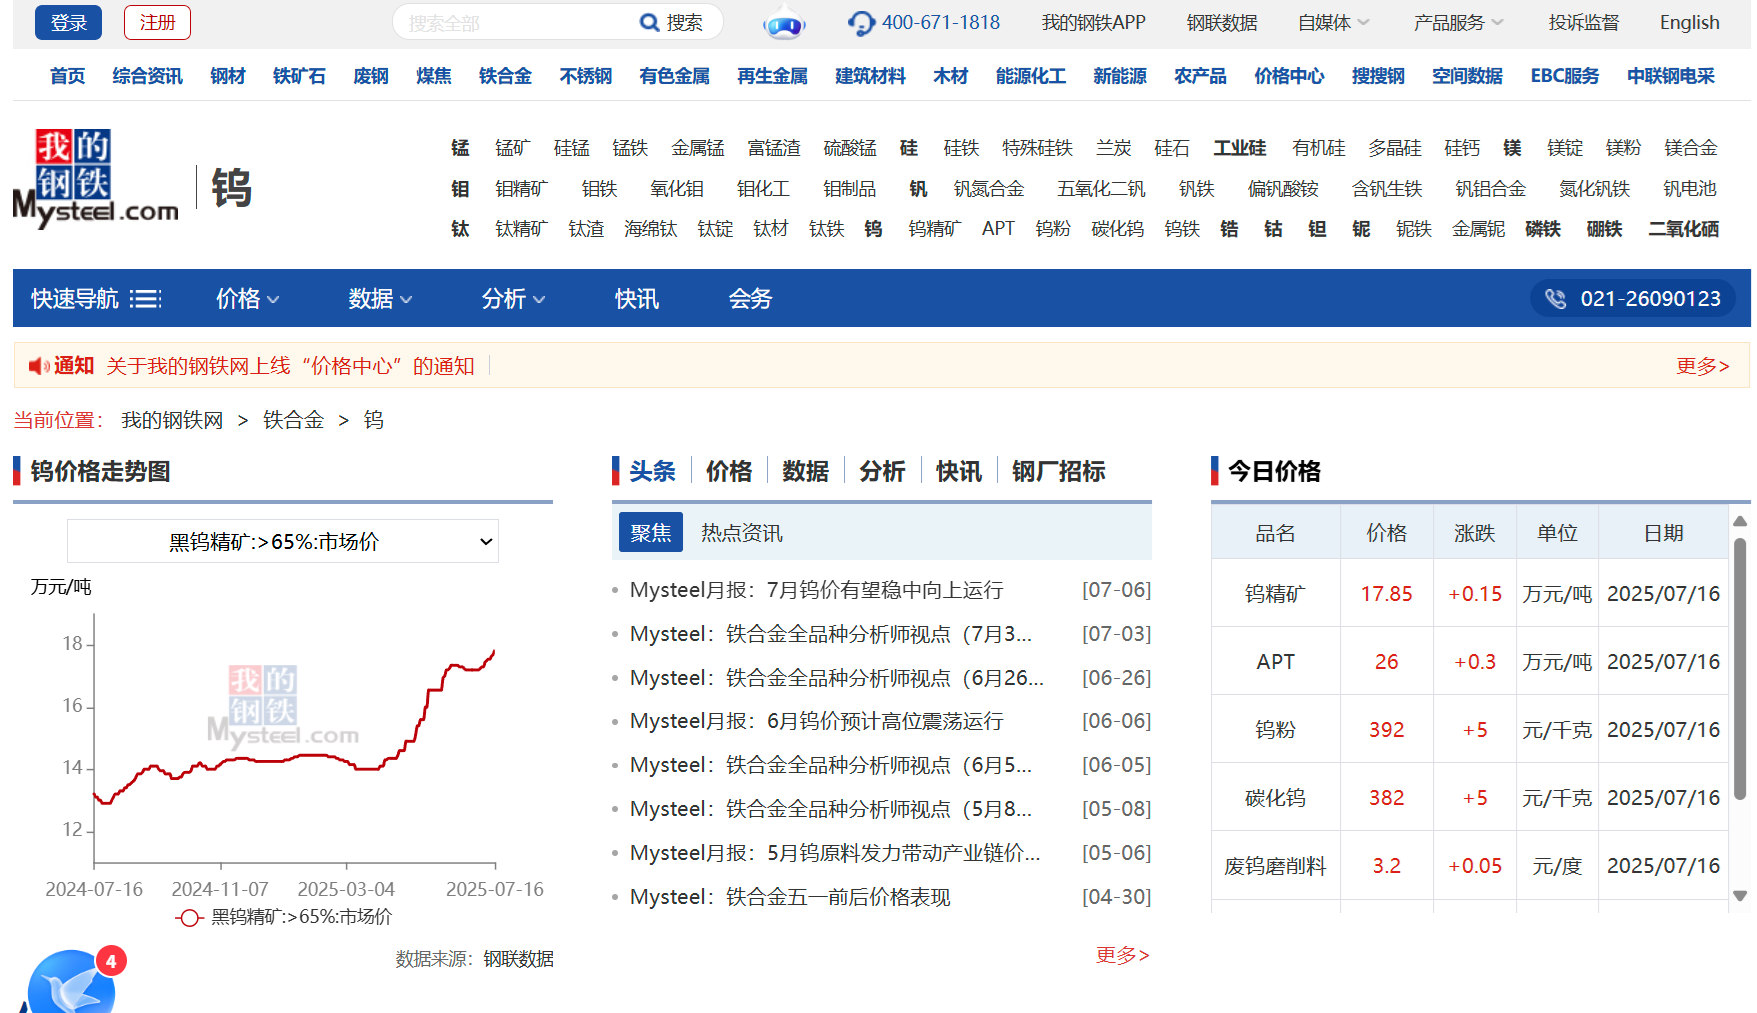This screenshot has height=1013, width=1757.
Task: Open the 海绵钛 sub-category link
Action: coord(651,229)
